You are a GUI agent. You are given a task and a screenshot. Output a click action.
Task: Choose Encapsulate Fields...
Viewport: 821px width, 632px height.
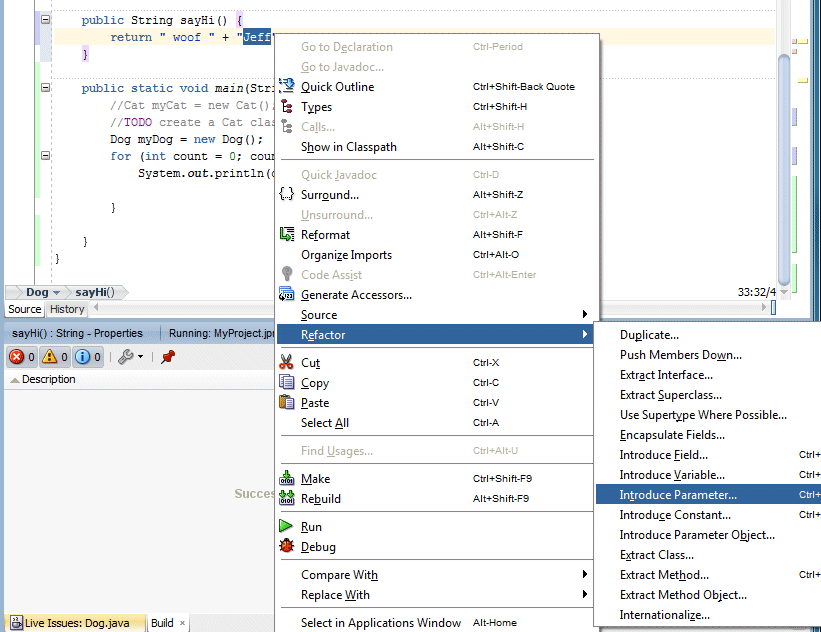point(708,435)
